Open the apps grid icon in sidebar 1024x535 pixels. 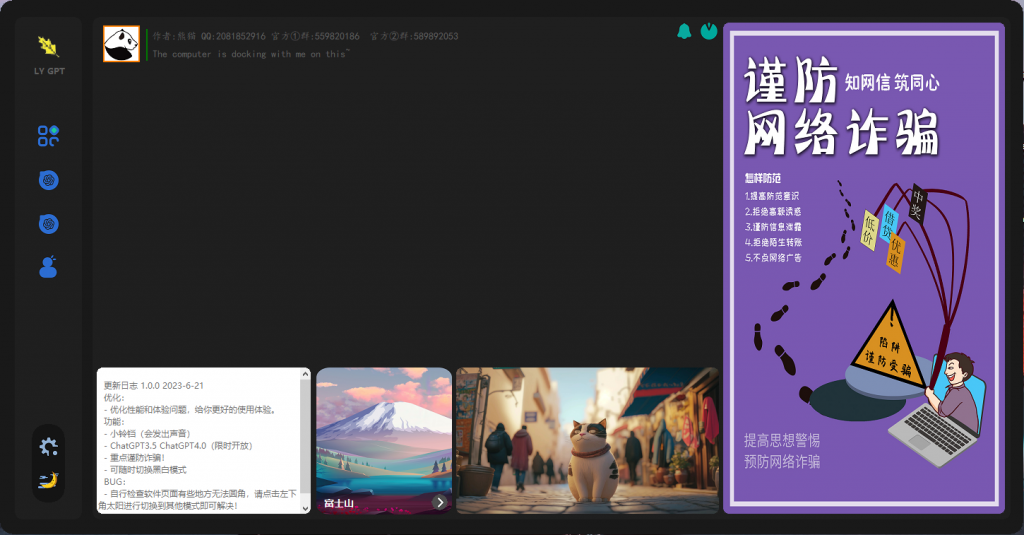click(x=48, y=136)
